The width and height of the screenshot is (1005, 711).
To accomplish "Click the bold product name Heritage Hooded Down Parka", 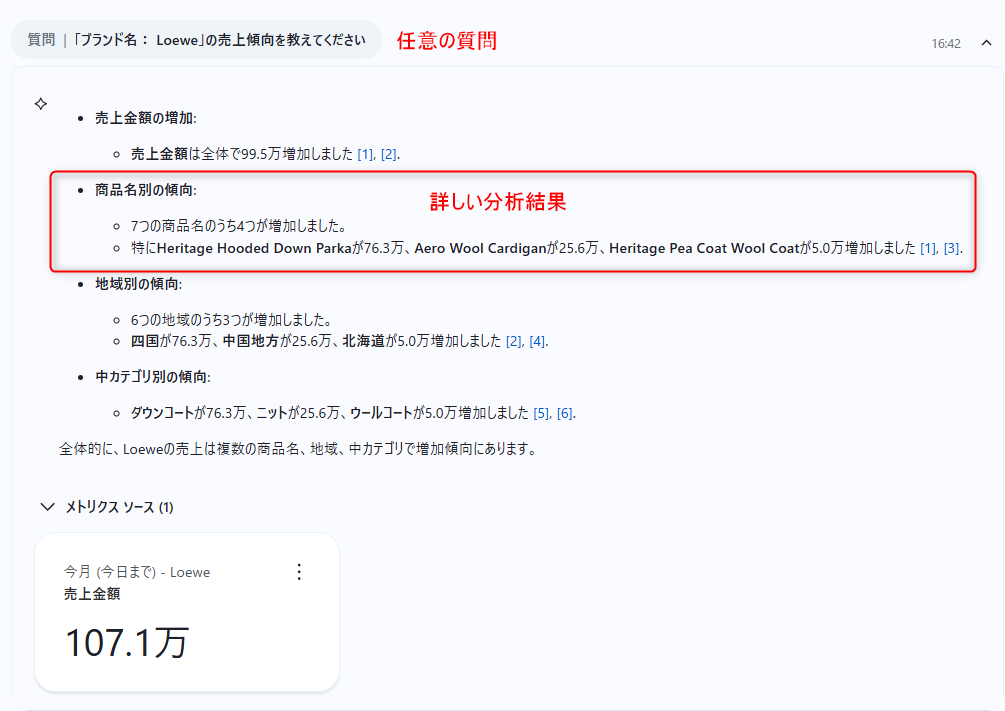I will click(254, 248).
